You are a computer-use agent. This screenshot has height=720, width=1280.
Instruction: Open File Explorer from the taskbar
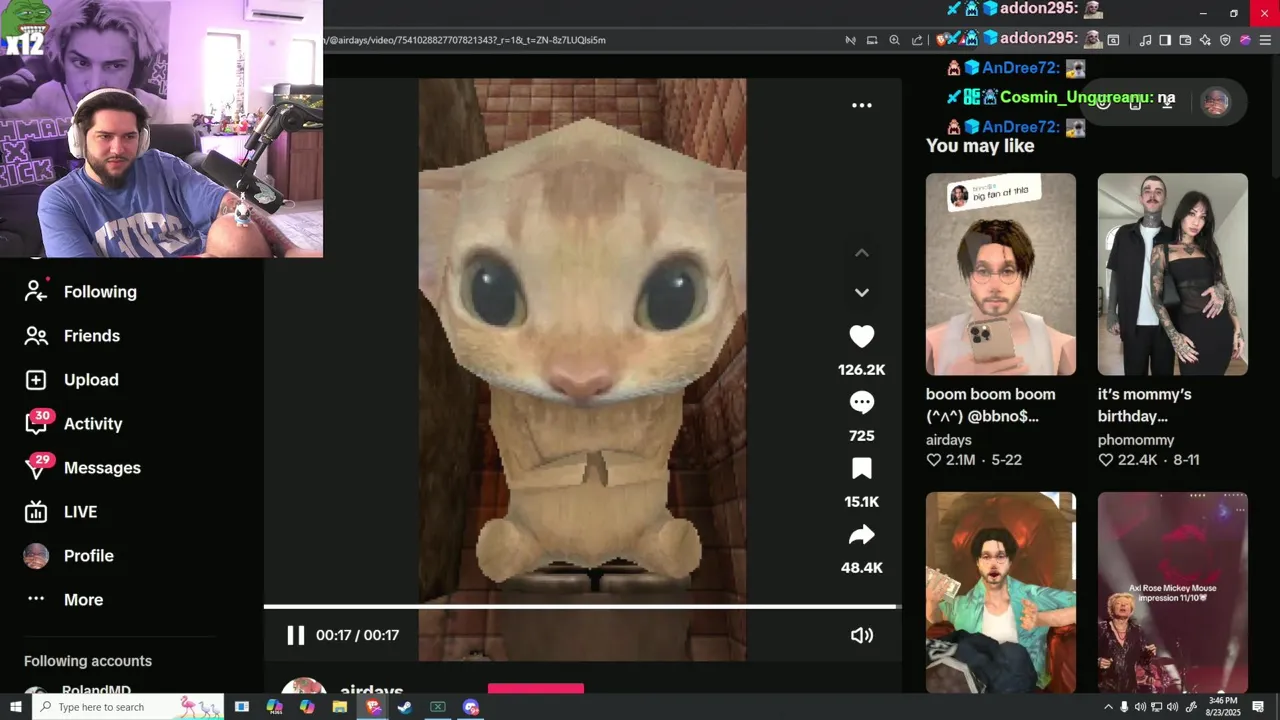pyautogui.click(x=340, y=707)
